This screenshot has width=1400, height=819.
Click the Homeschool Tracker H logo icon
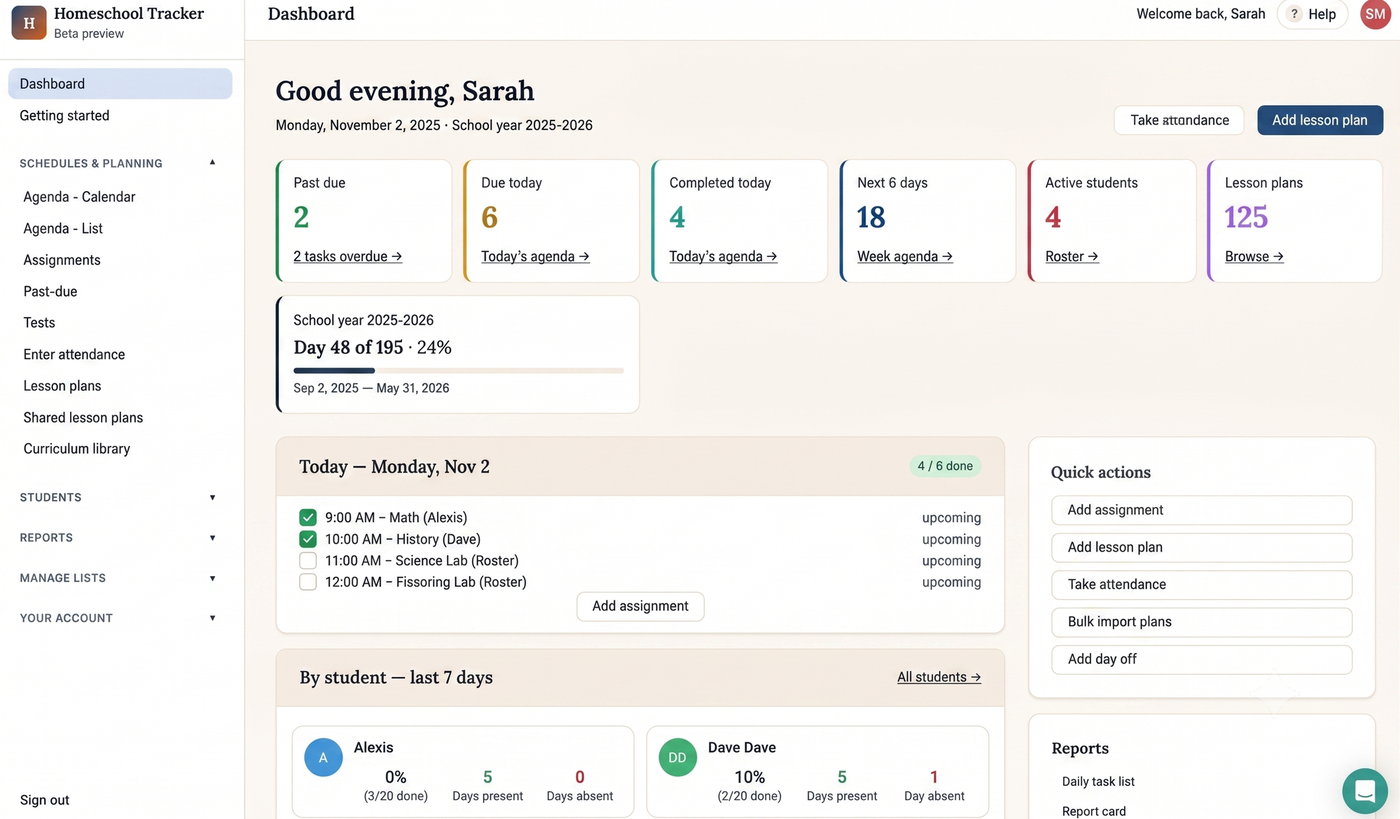[x=29, y=22]
